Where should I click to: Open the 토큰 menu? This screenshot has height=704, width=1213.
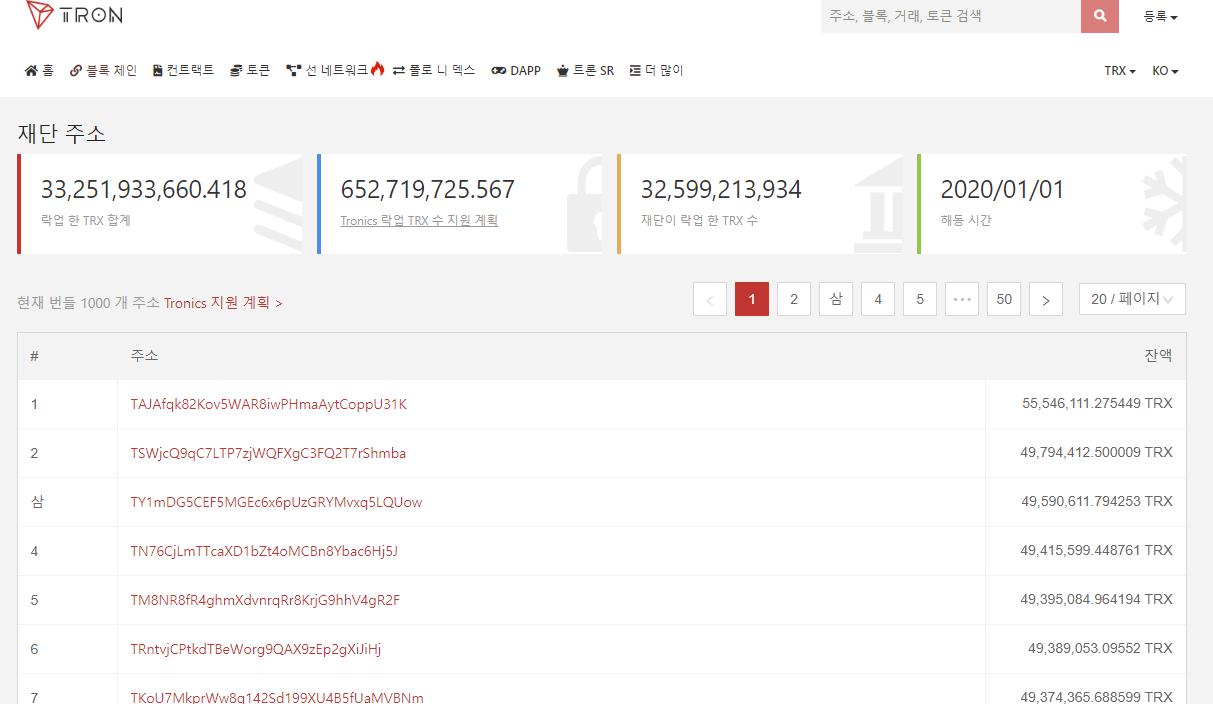[x=250, y=71]
